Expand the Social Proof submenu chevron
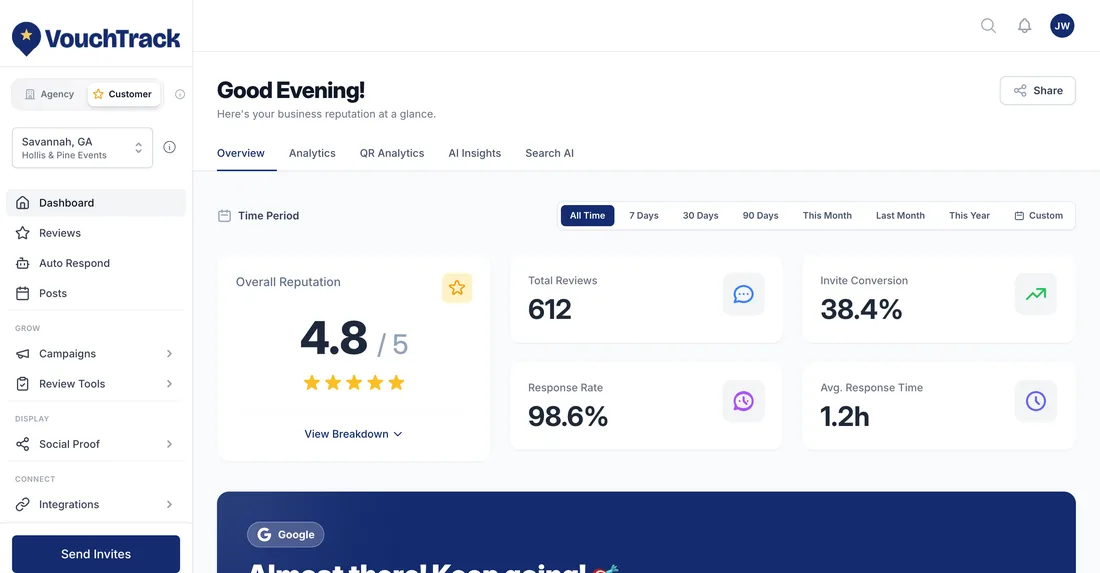Screen dimensions: 1100x573 pyautogui.click(x=169, y=444)
